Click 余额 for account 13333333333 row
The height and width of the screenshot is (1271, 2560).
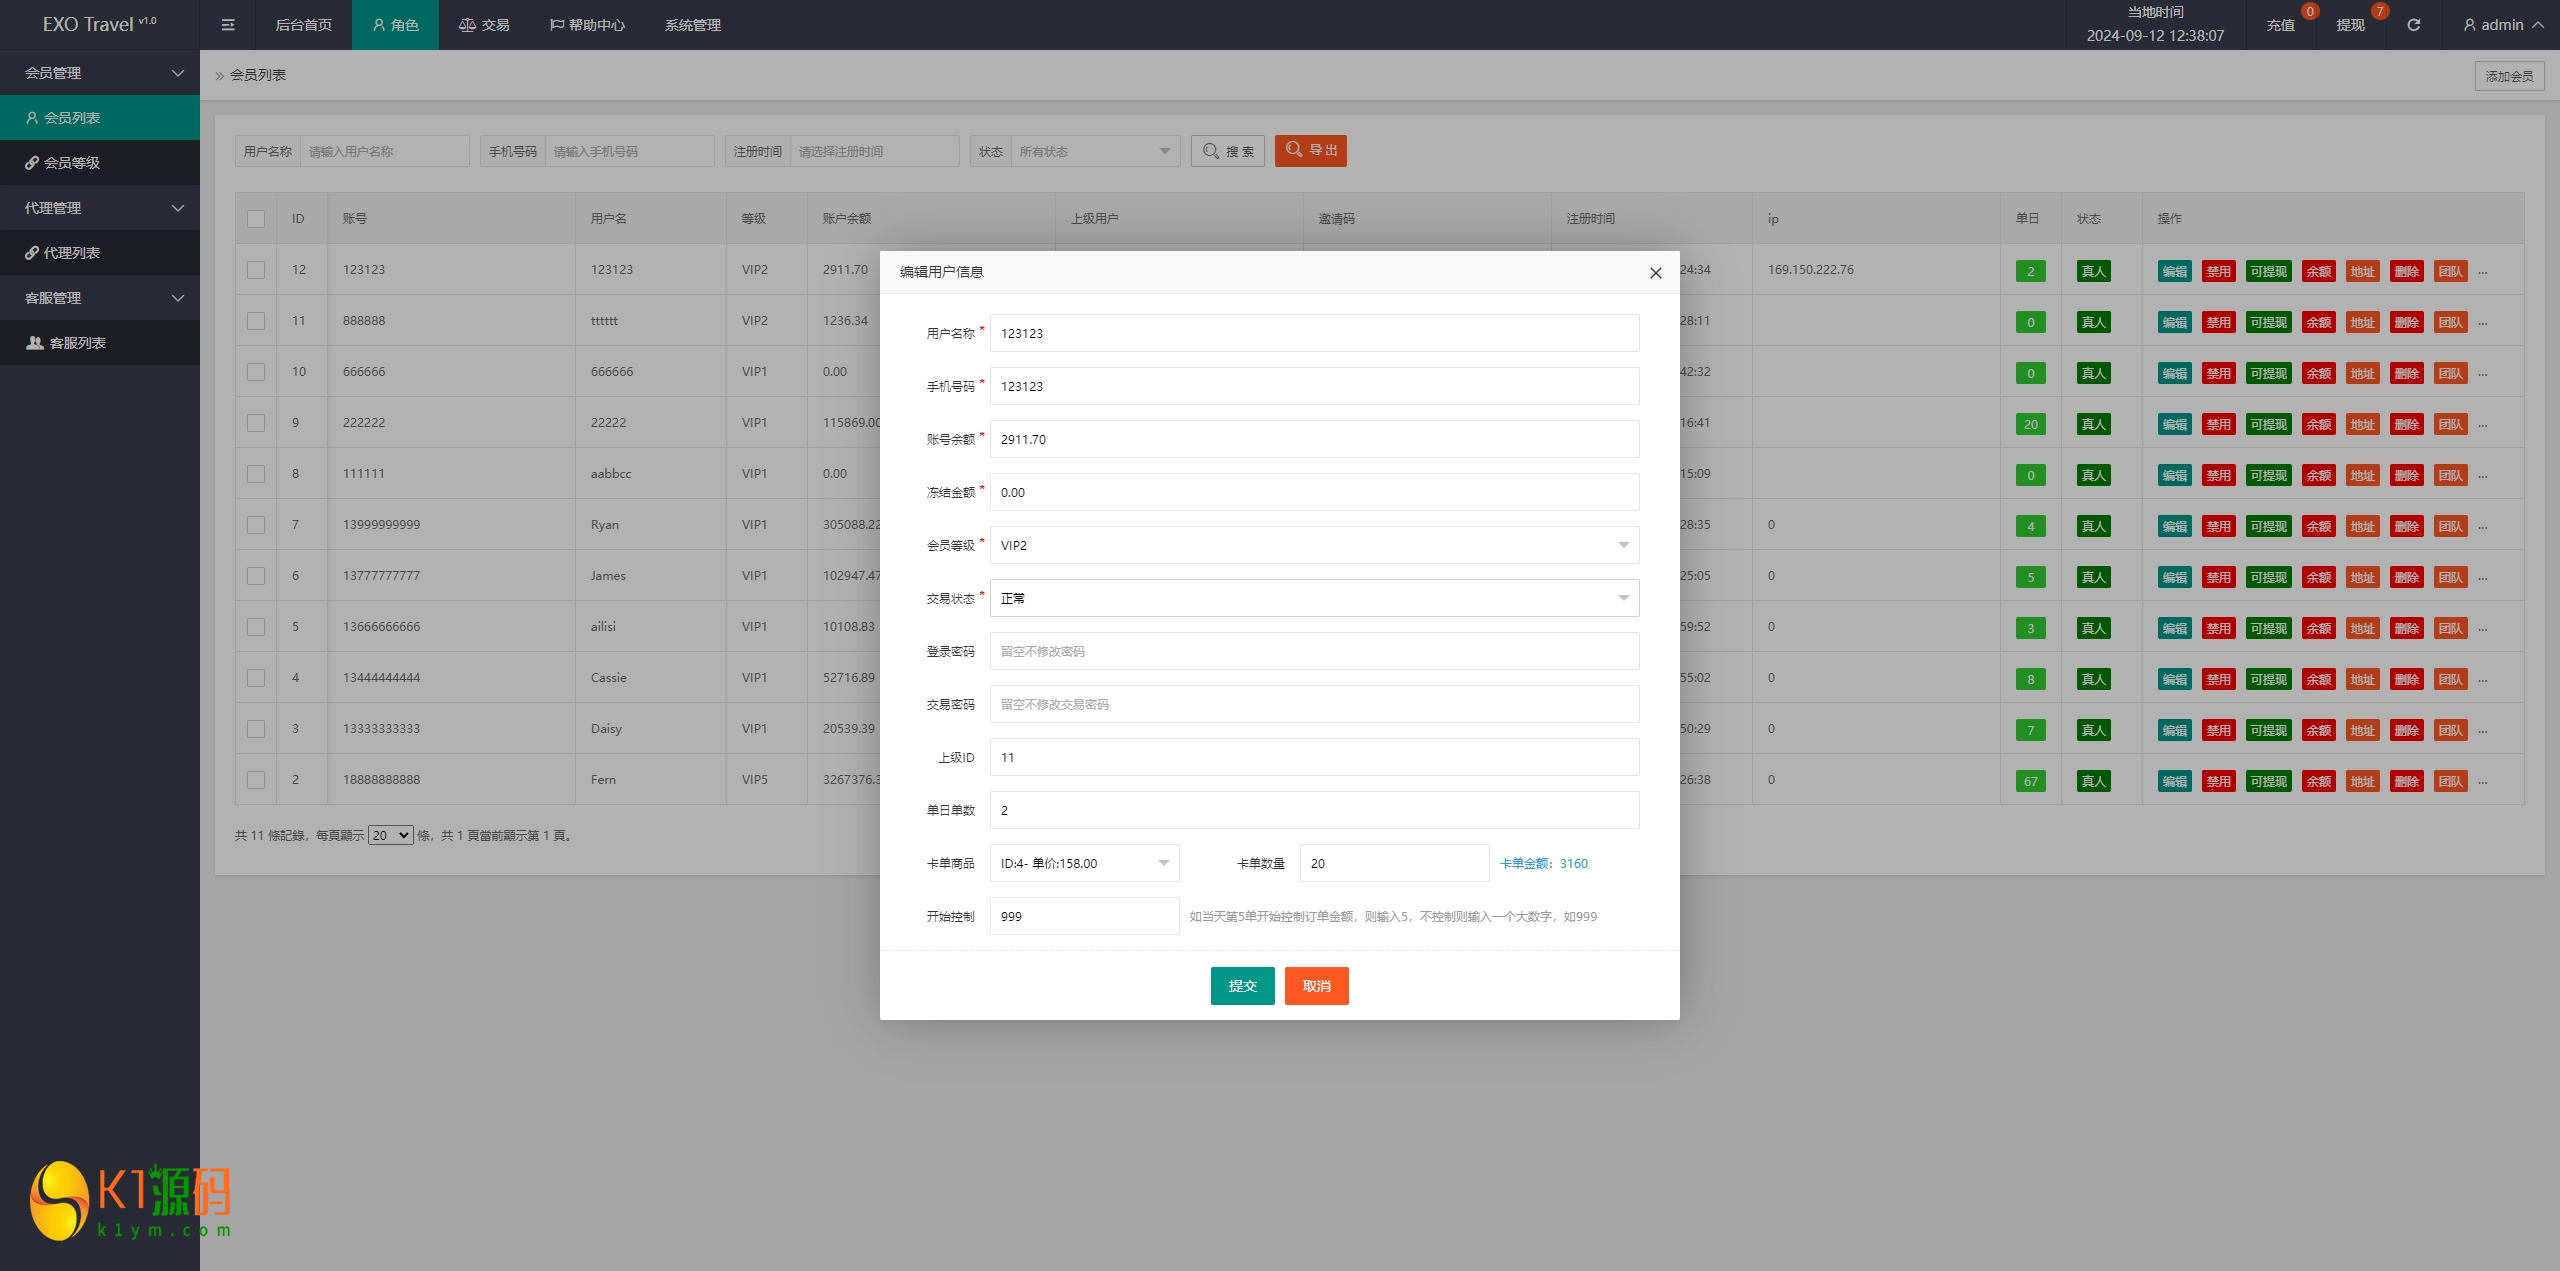tap(2318, 730)
